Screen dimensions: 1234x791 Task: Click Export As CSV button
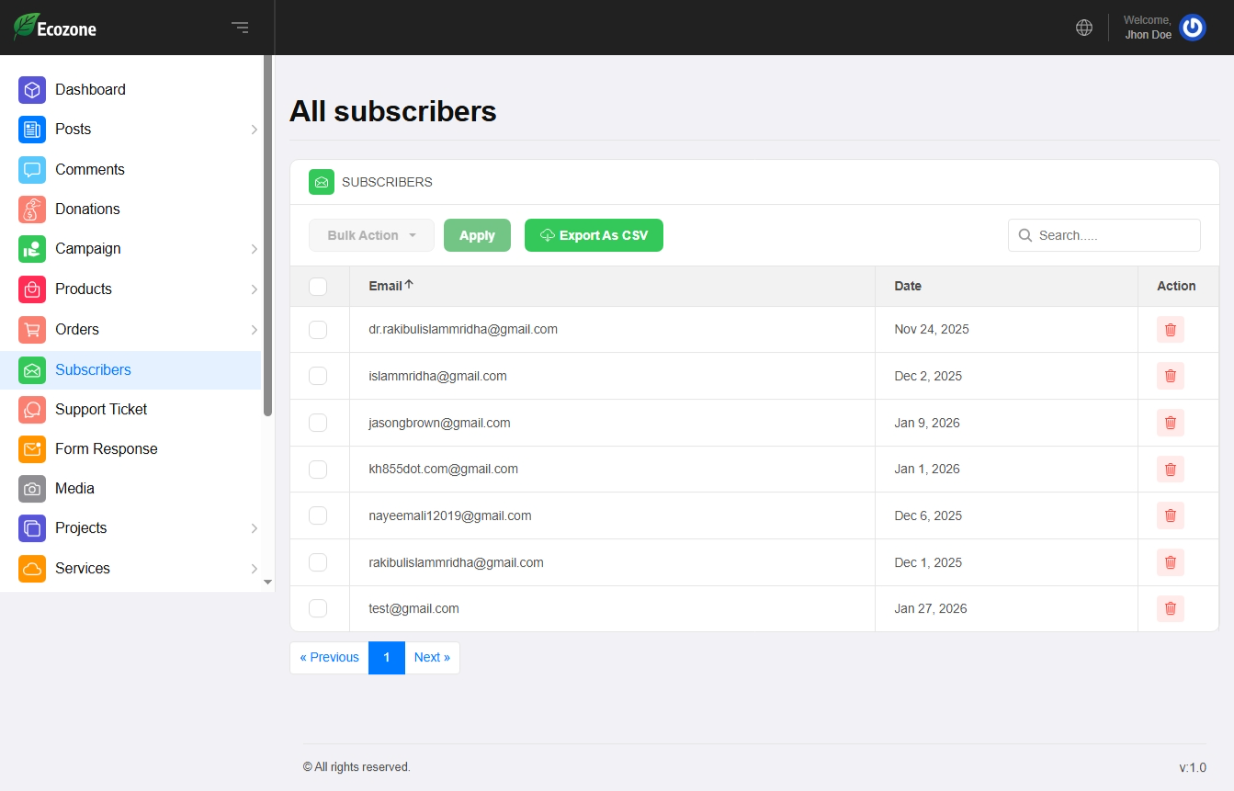593,236
